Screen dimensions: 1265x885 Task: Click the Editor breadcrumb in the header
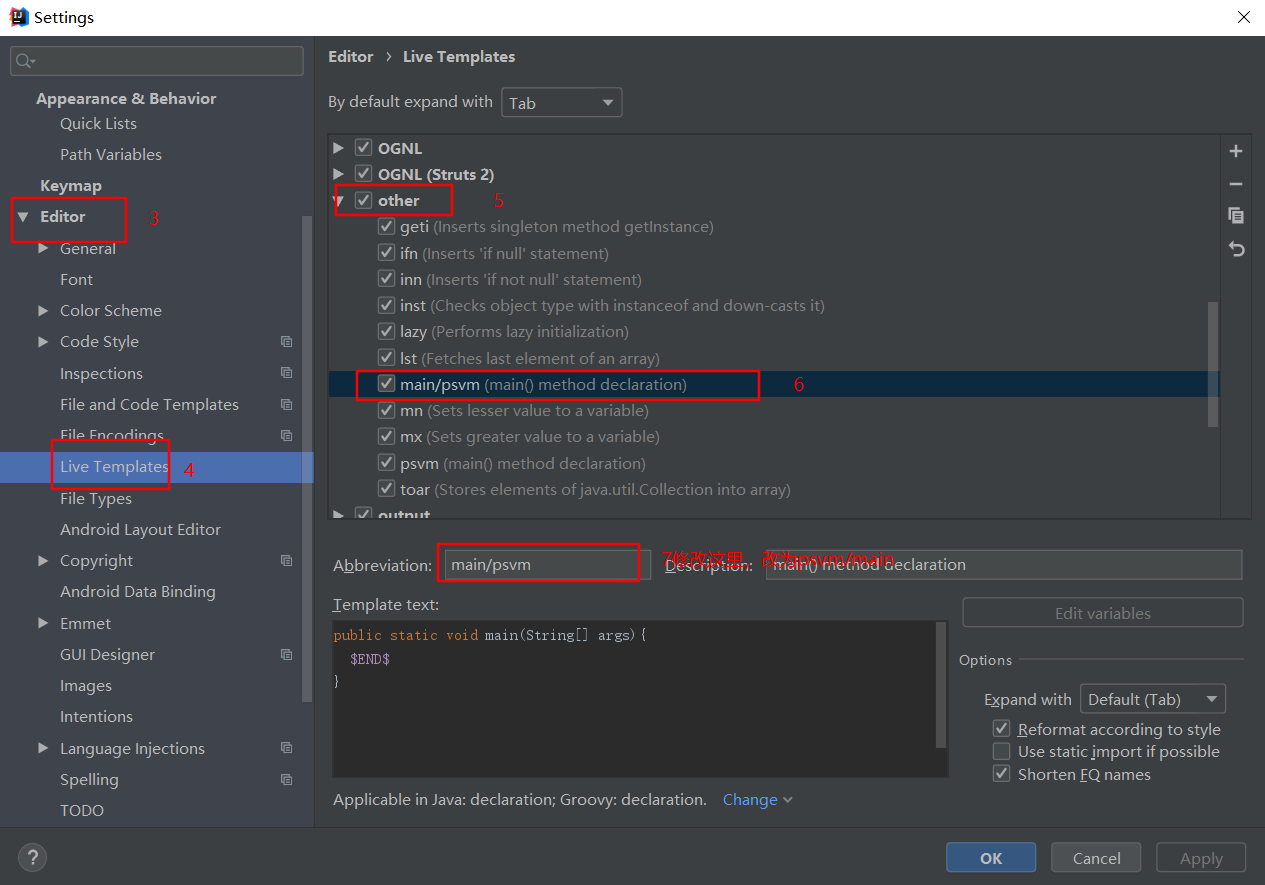pyautogui.click(x=351, y=57)
